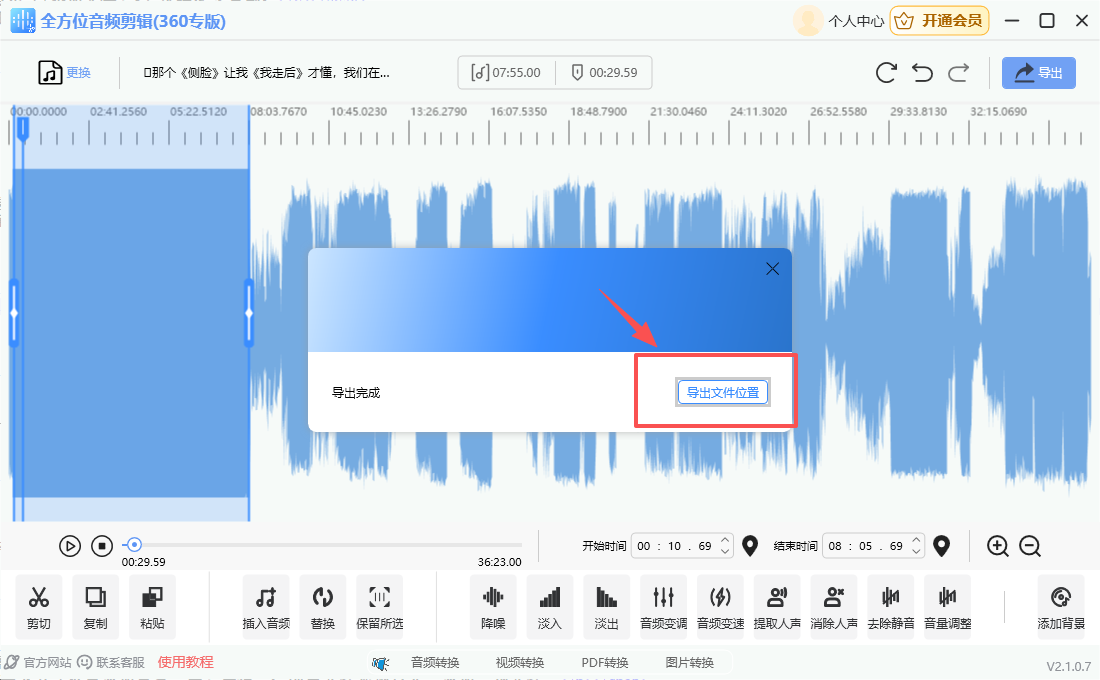
Task: Click the blue 导出 export button
Action: [1039, 73]
